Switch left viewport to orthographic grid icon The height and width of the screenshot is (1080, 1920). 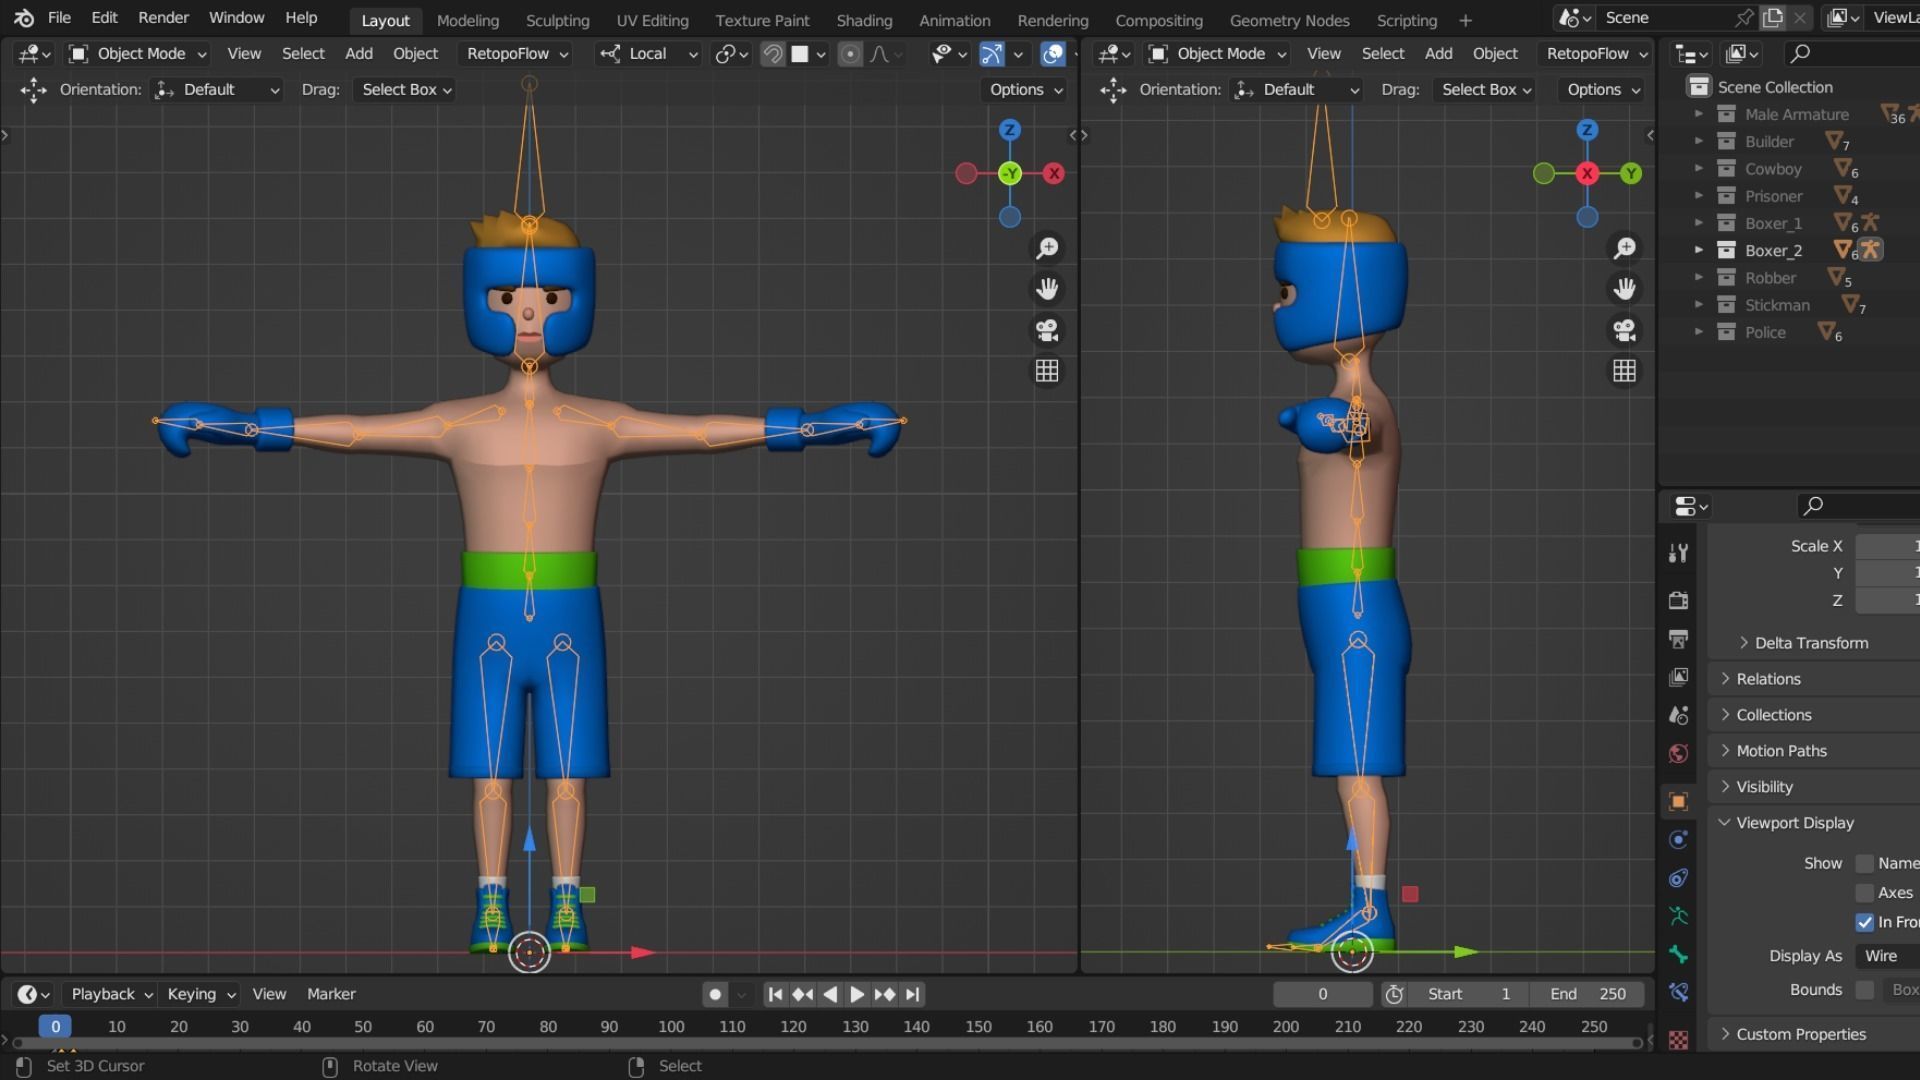[1047, 371]
